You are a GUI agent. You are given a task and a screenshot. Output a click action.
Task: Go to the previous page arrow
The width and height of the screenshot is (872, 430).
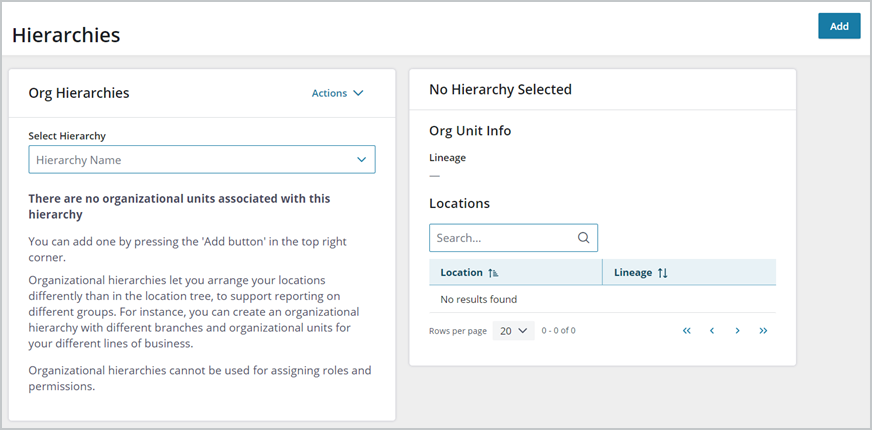point(712,331)
